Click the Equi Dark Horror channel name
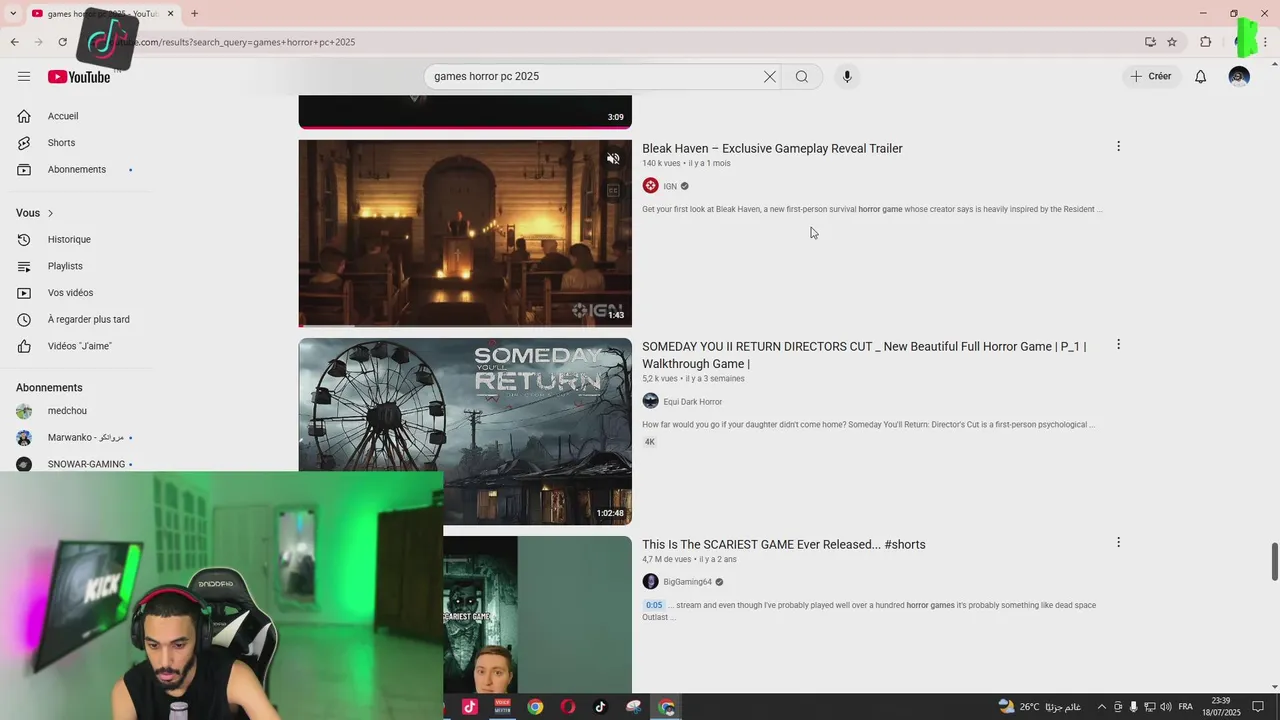 692,402
